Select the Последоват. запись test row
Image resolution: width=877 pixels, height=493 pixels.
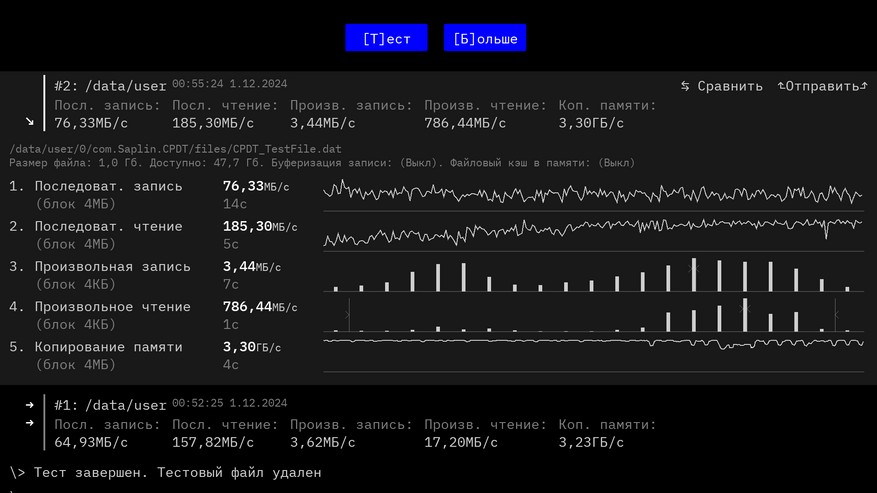(109, 186)
